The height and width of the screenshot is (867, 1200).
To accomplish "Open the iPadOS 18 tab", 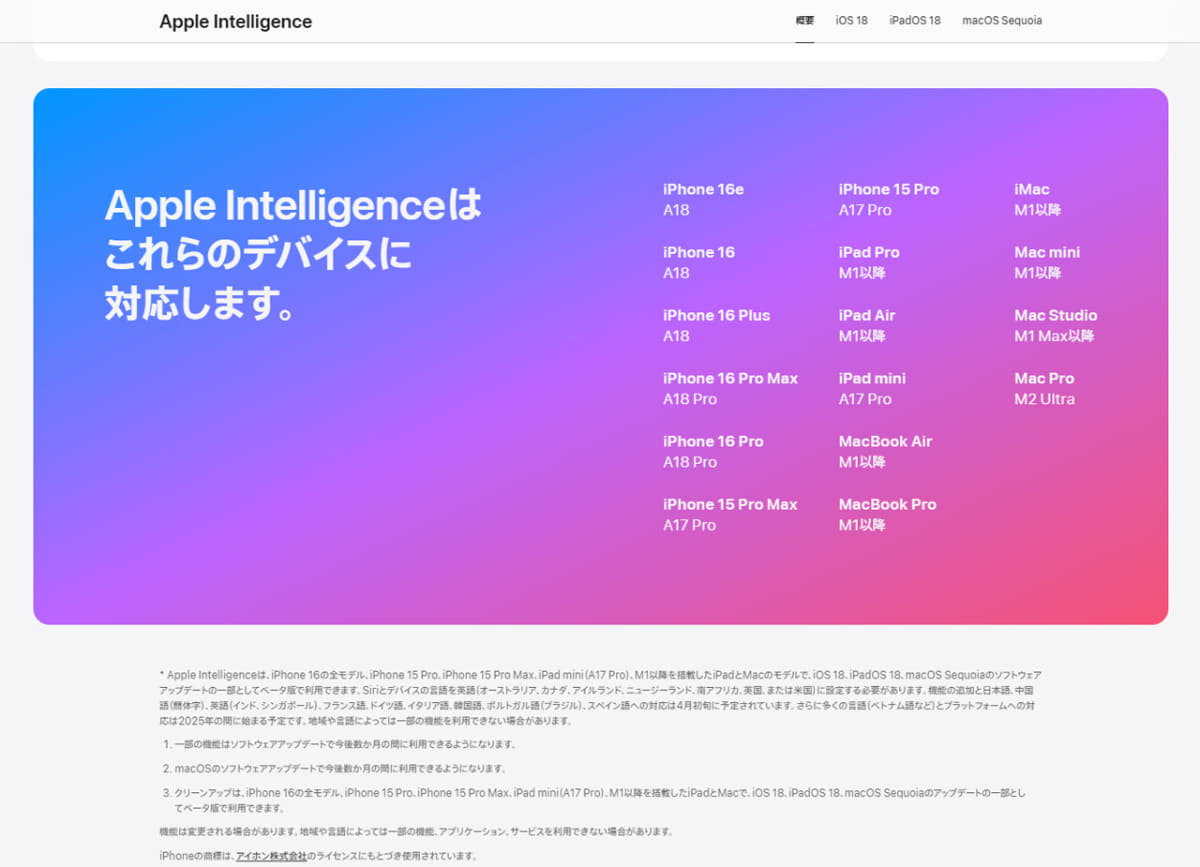I will pyautogui.click(x=915, y=20).
